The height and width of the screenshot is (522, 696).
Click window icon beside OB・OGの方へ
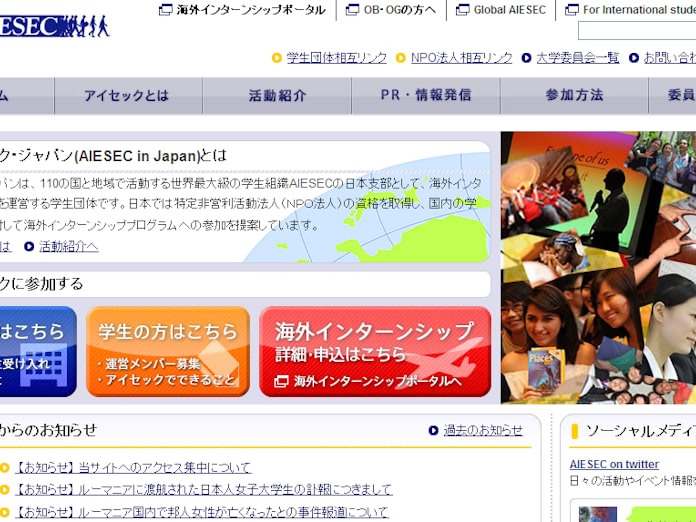pyautogui.click(x=352, y=10)
